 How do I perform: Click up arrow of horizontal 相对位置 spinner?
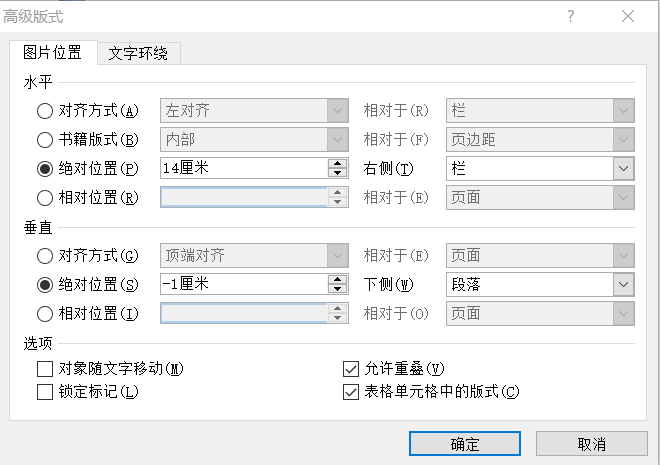pos(338,192)
